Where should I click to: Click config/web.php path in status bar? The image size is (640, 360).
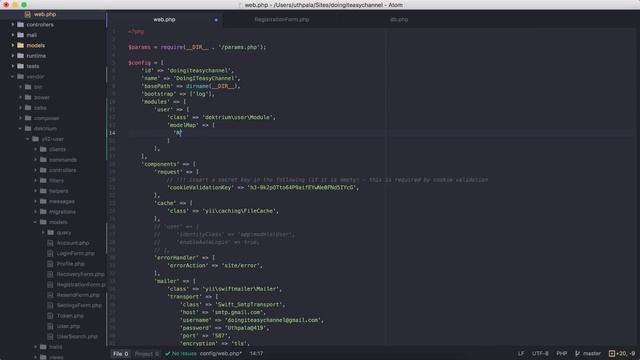[x=220, y=353]
